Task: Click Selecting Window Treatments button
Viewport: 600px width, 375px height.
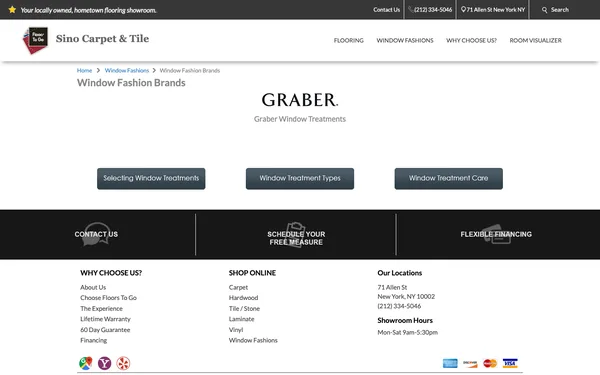Action: [x=151, y=179]
